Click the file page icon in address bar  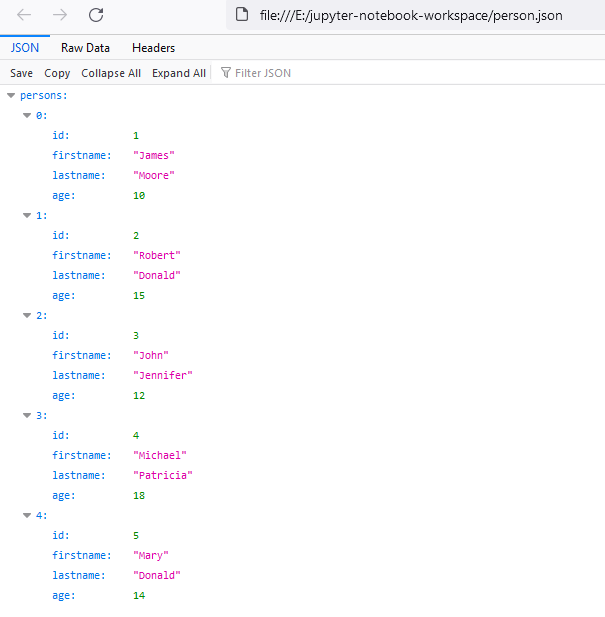242,14
